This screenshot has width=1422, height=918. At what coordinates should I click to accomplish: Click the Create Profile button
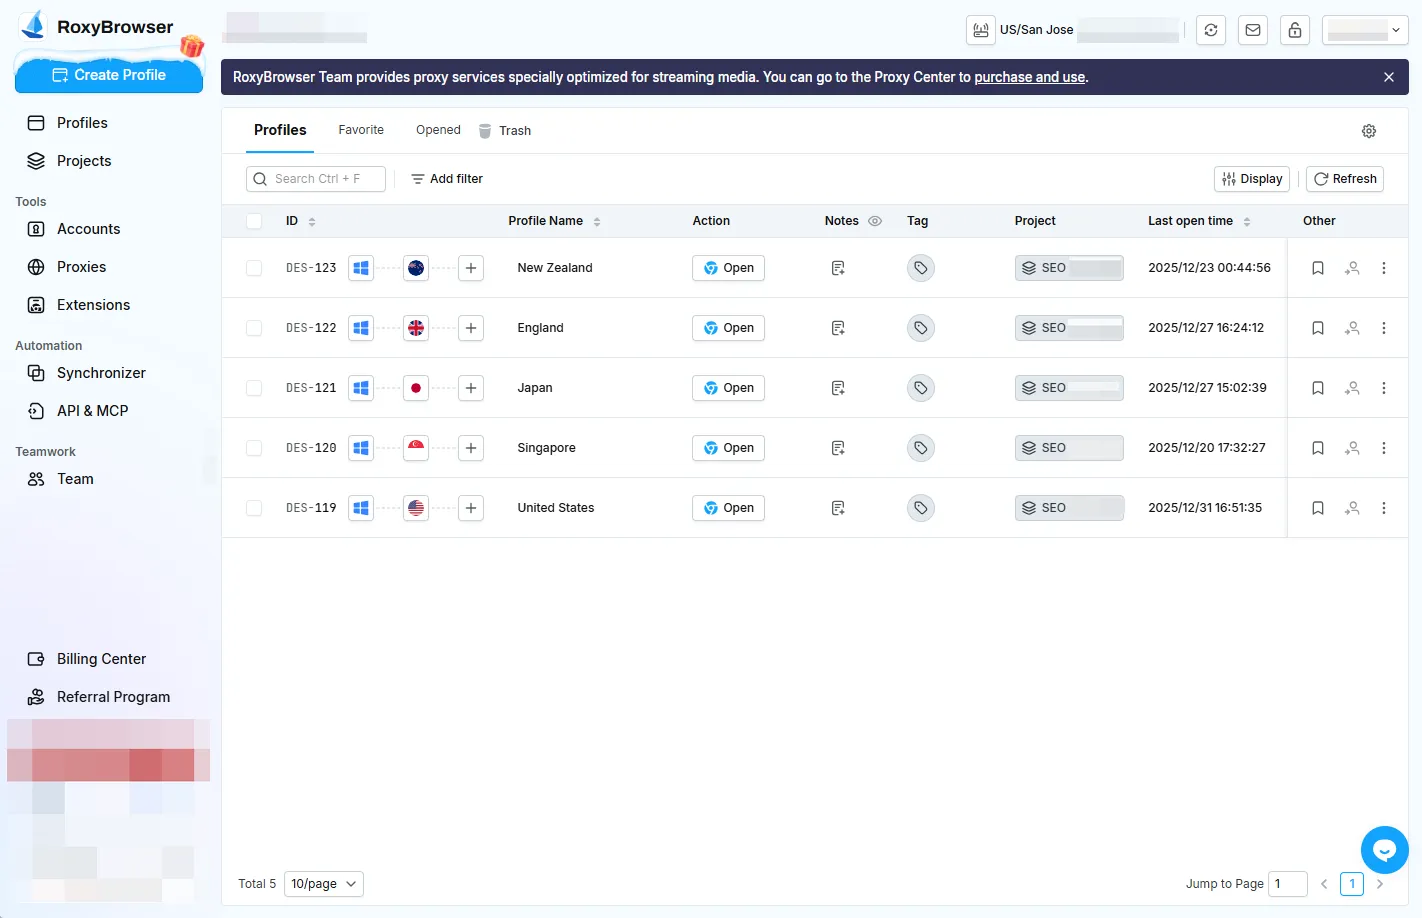(109, 75)
